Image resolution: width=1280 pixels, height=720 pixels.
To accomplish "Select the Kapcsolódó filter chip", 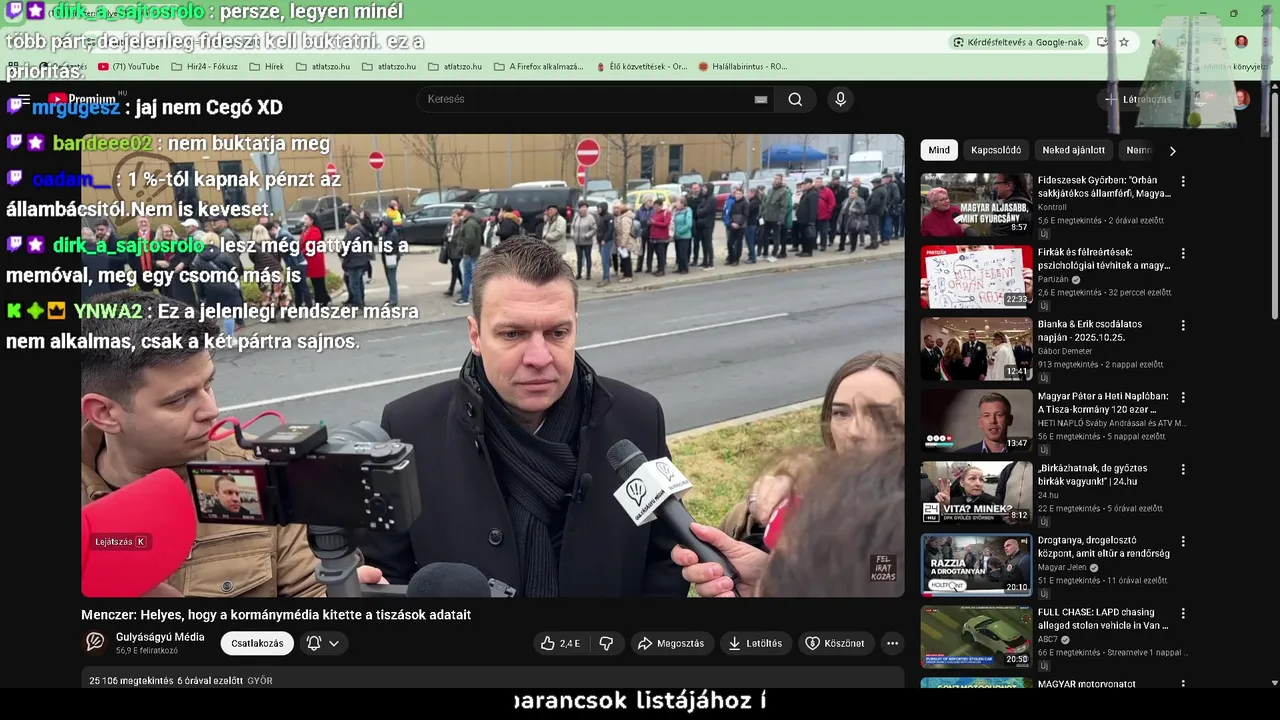I will click(996, 150).
